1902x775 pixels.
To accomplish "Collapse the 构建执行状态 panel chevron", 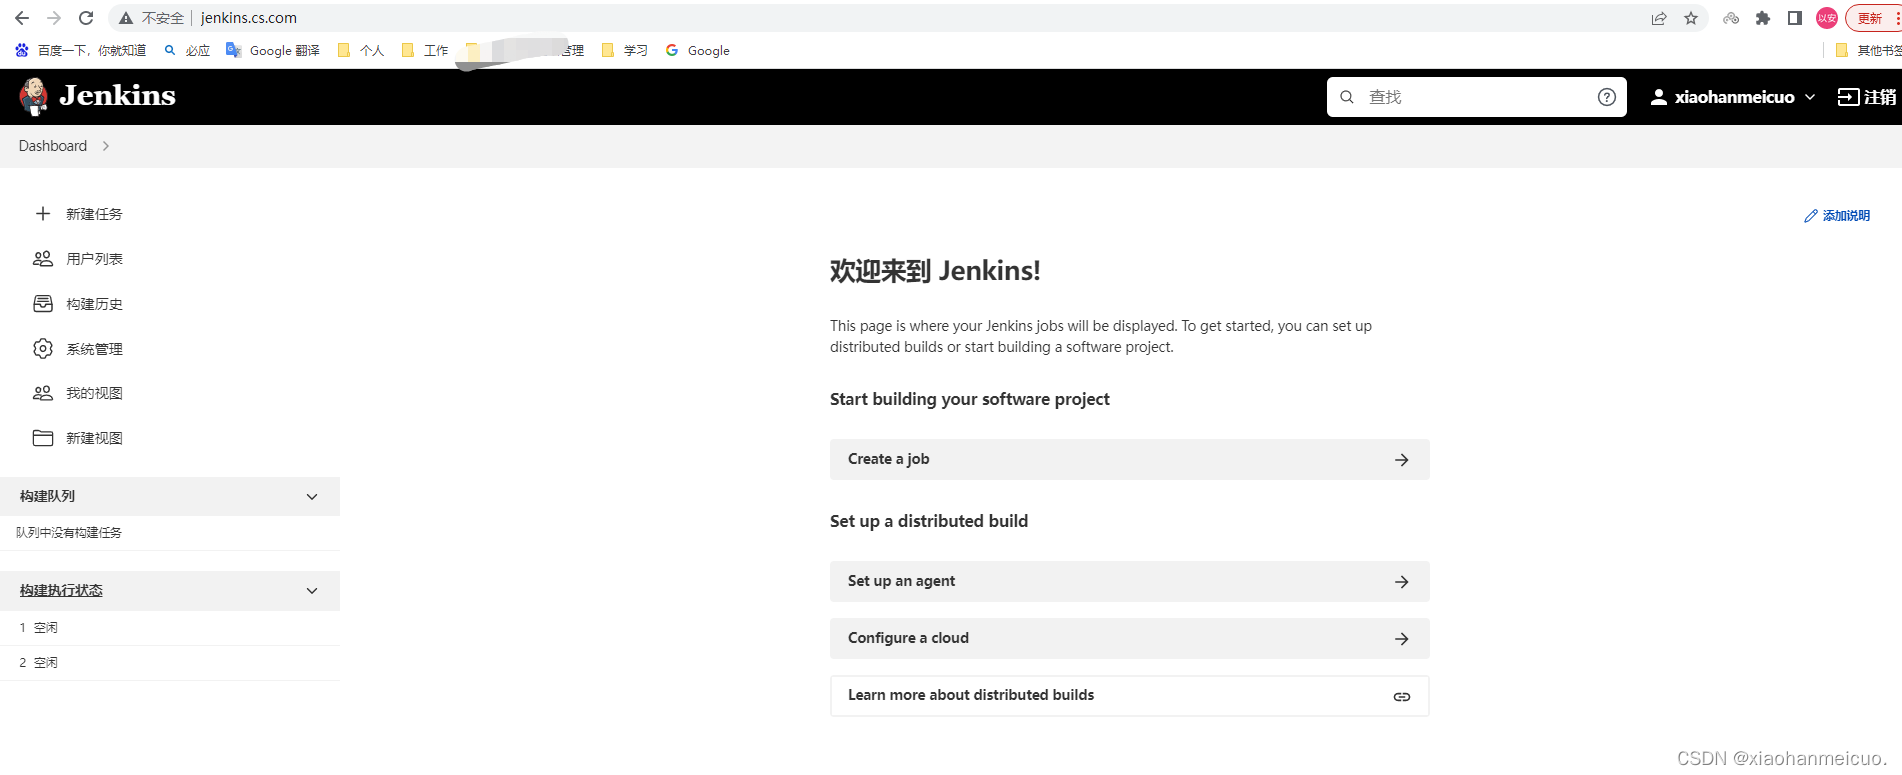I will pyautogui.click(x=312, y=591).
